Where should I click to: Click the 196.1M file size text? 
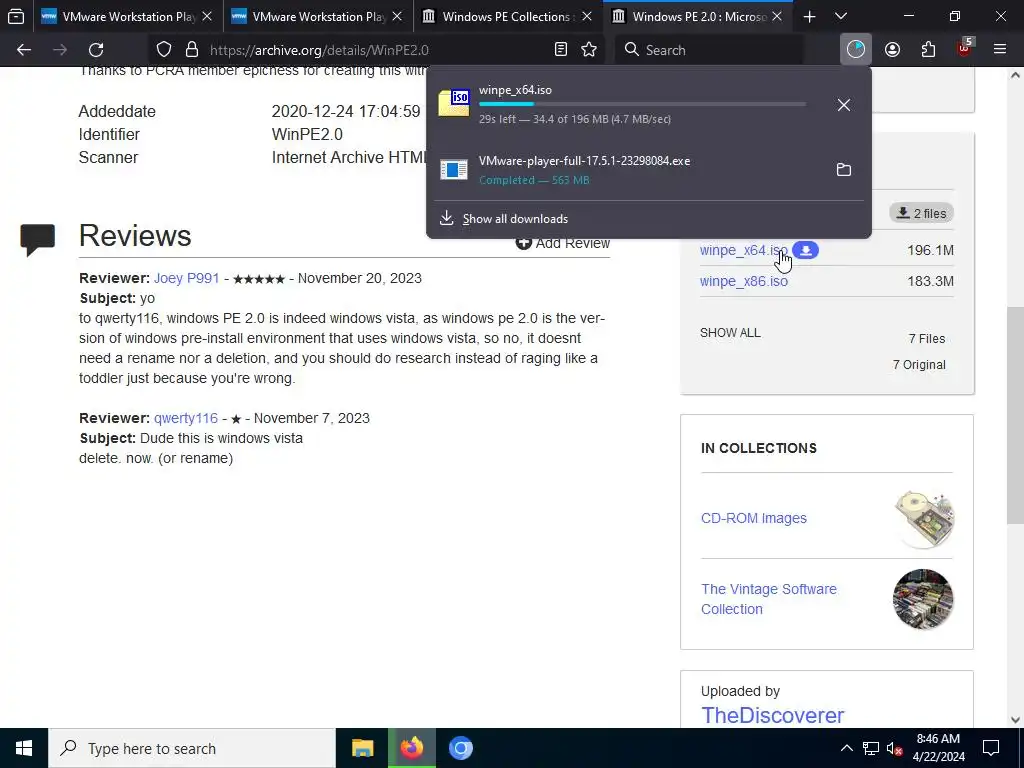[930, 250]
